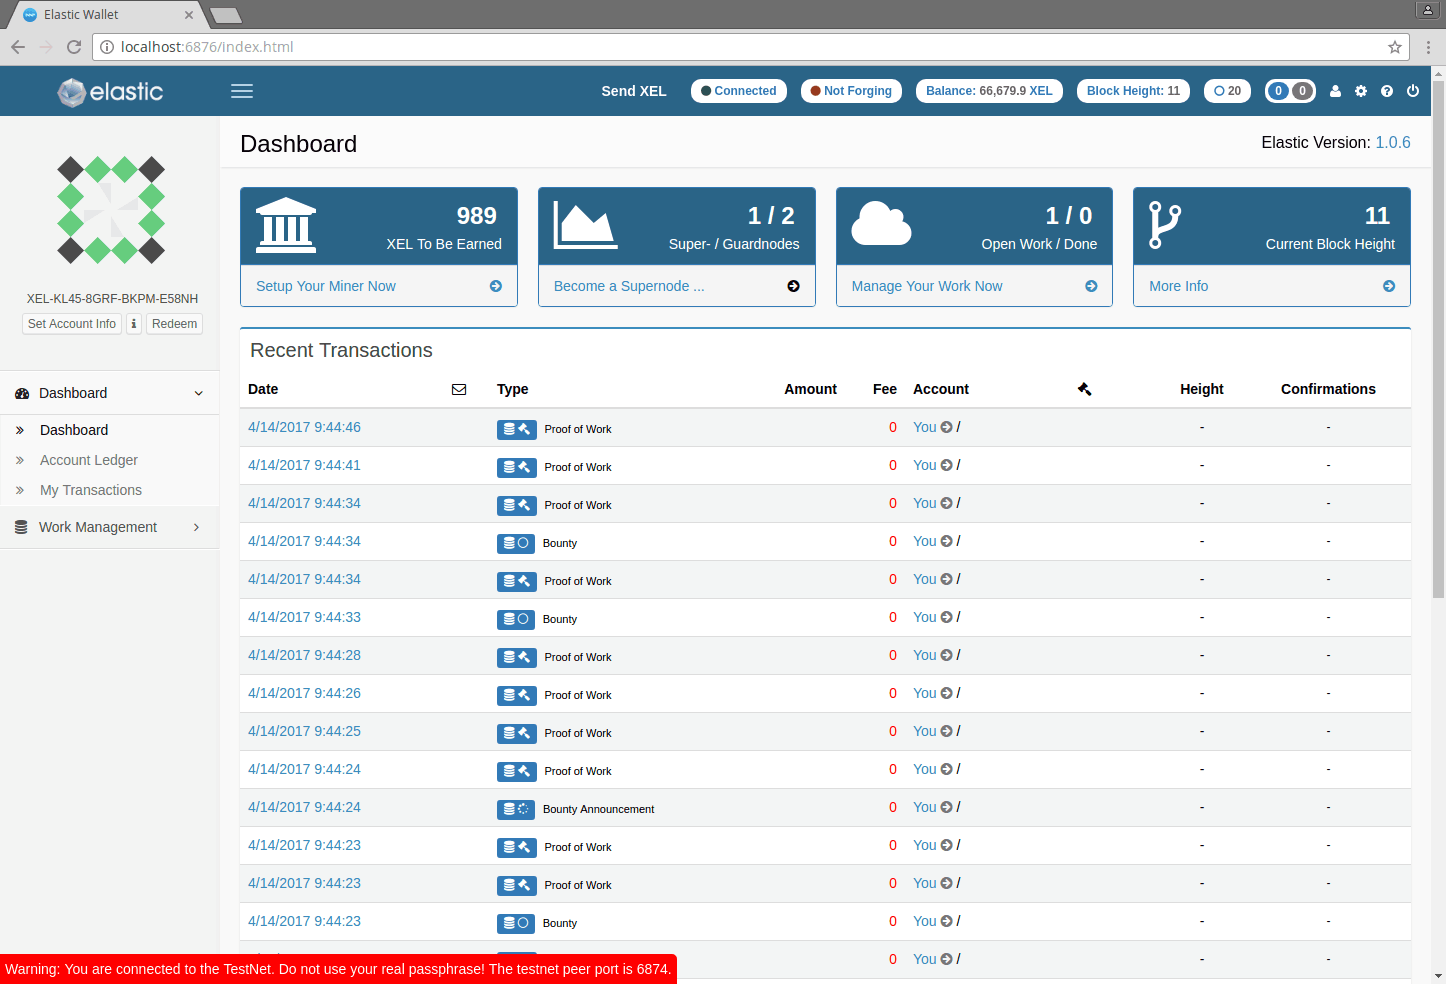Click the TestNet warning banner
This screenshot has width=1446, height=984.
(338, 969)
